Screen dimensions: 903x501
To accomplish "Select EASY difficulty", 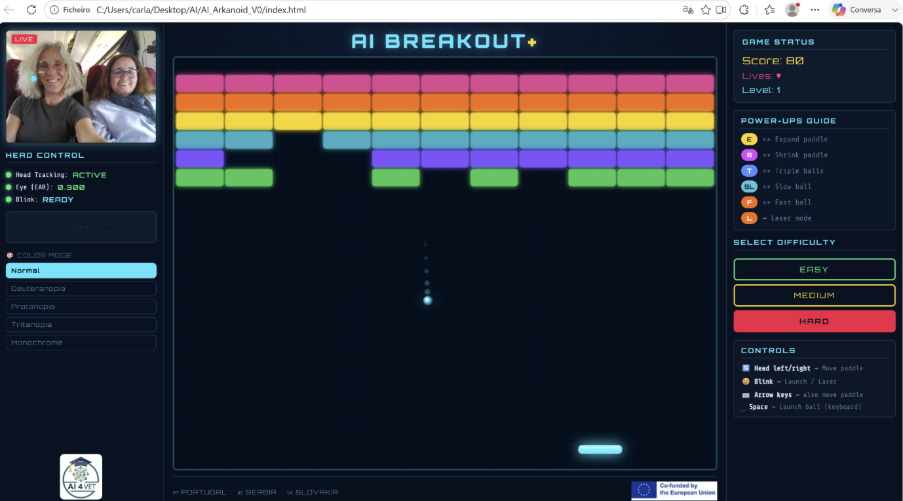I will 814,270.
